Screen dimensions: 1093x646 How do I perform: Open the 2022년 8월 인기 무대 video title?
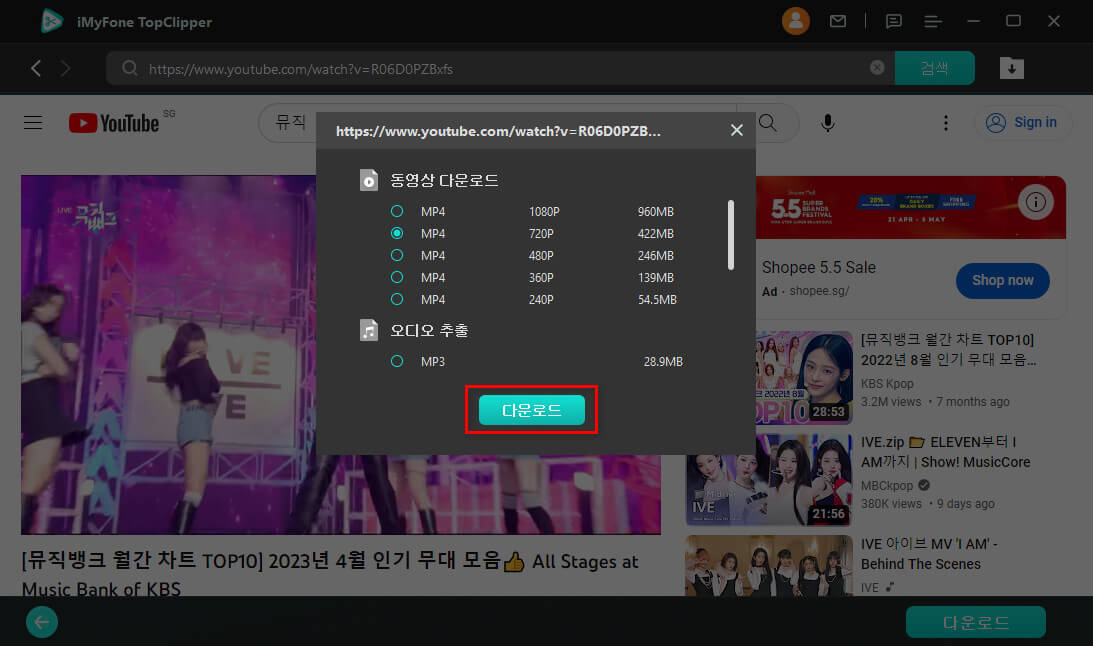[x=948, y=349]
